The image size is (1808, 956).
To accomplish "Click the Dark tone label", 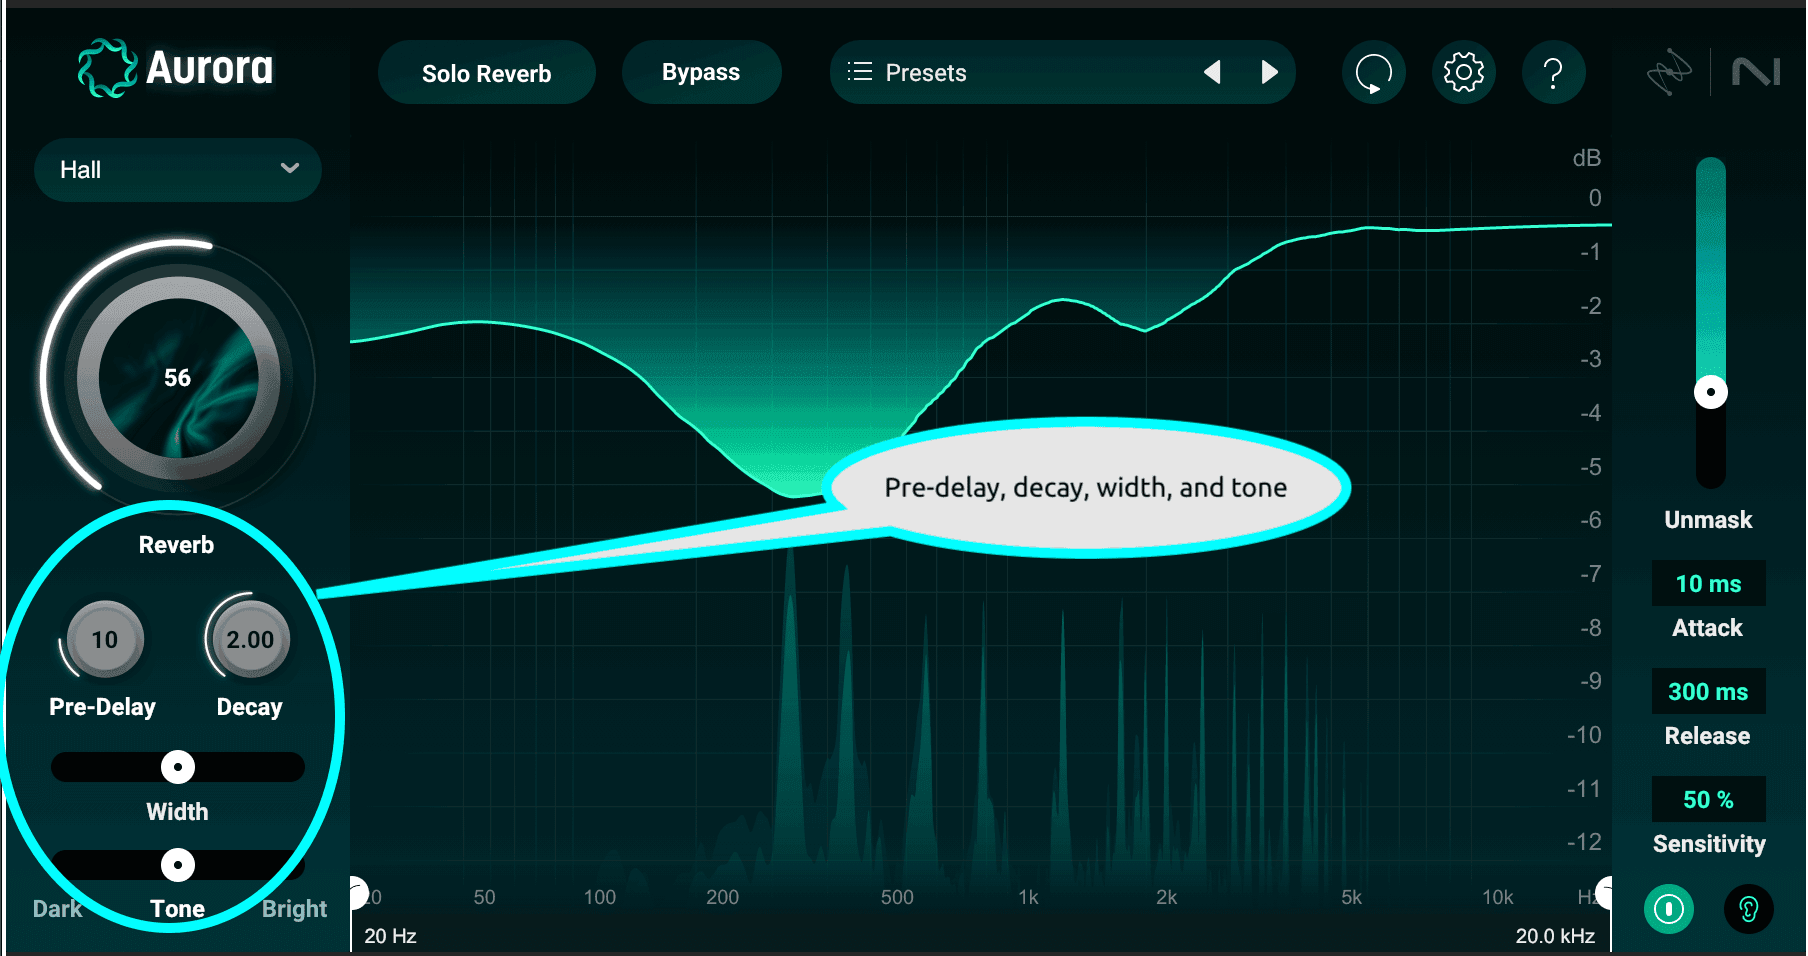I will pyautogui.click(x=57, y=909).
